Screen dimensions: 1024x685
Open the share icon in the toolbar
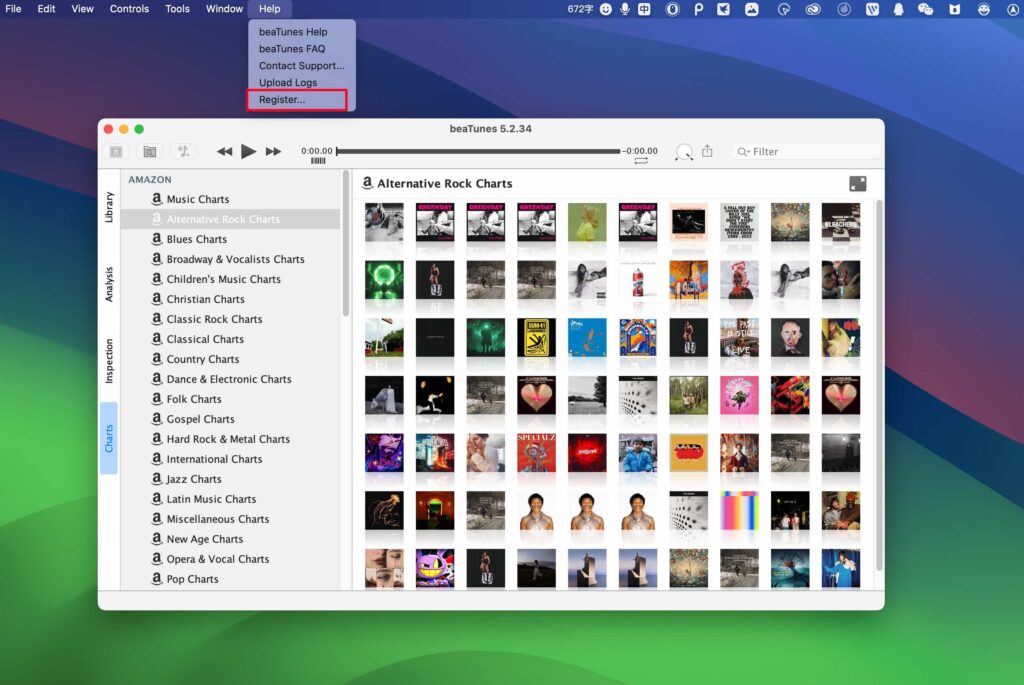coord(708,151)
